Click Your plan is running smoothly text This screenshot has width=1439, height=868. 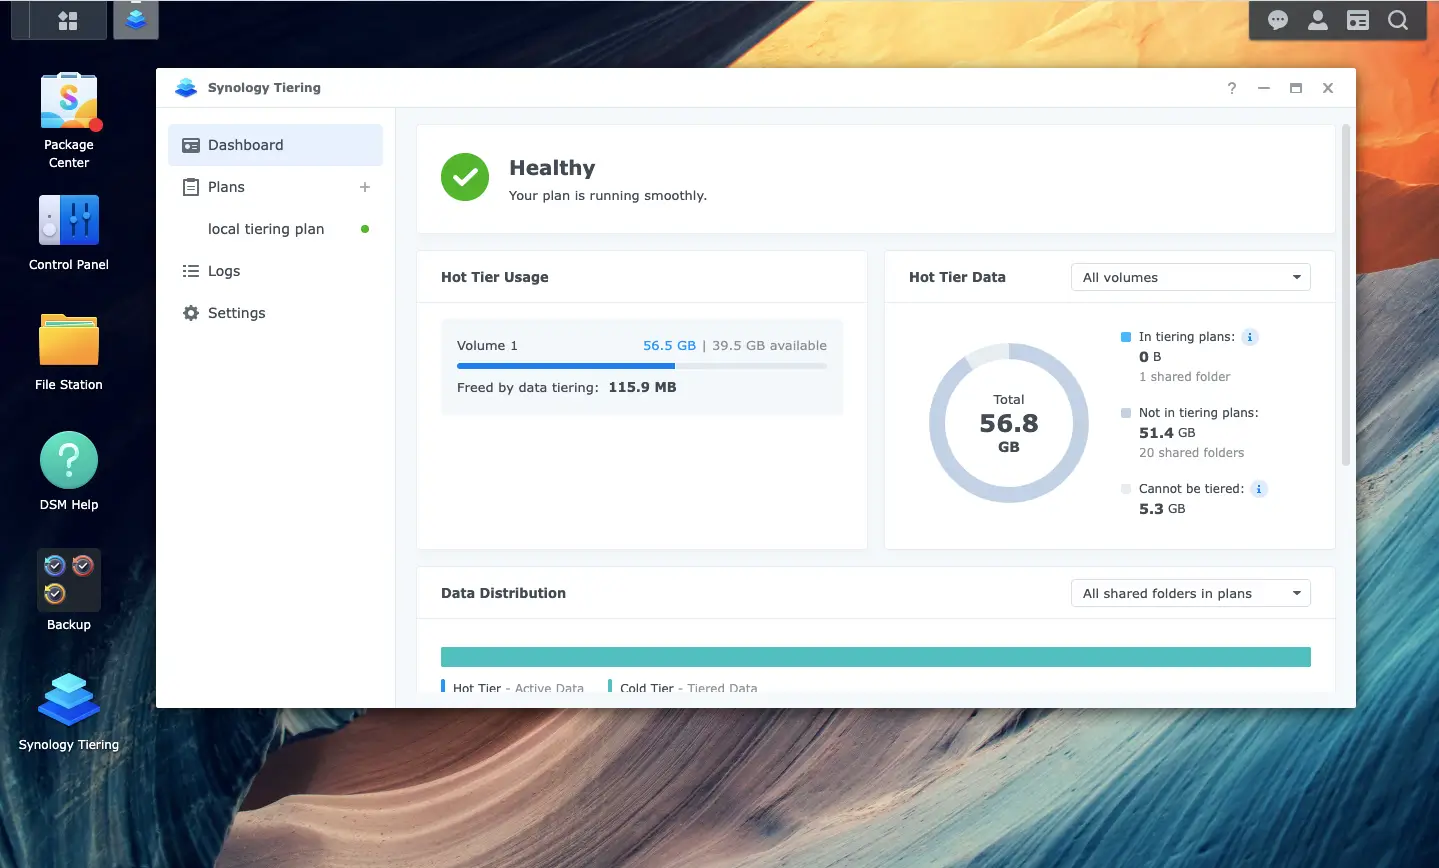click(x=608, y=196)
